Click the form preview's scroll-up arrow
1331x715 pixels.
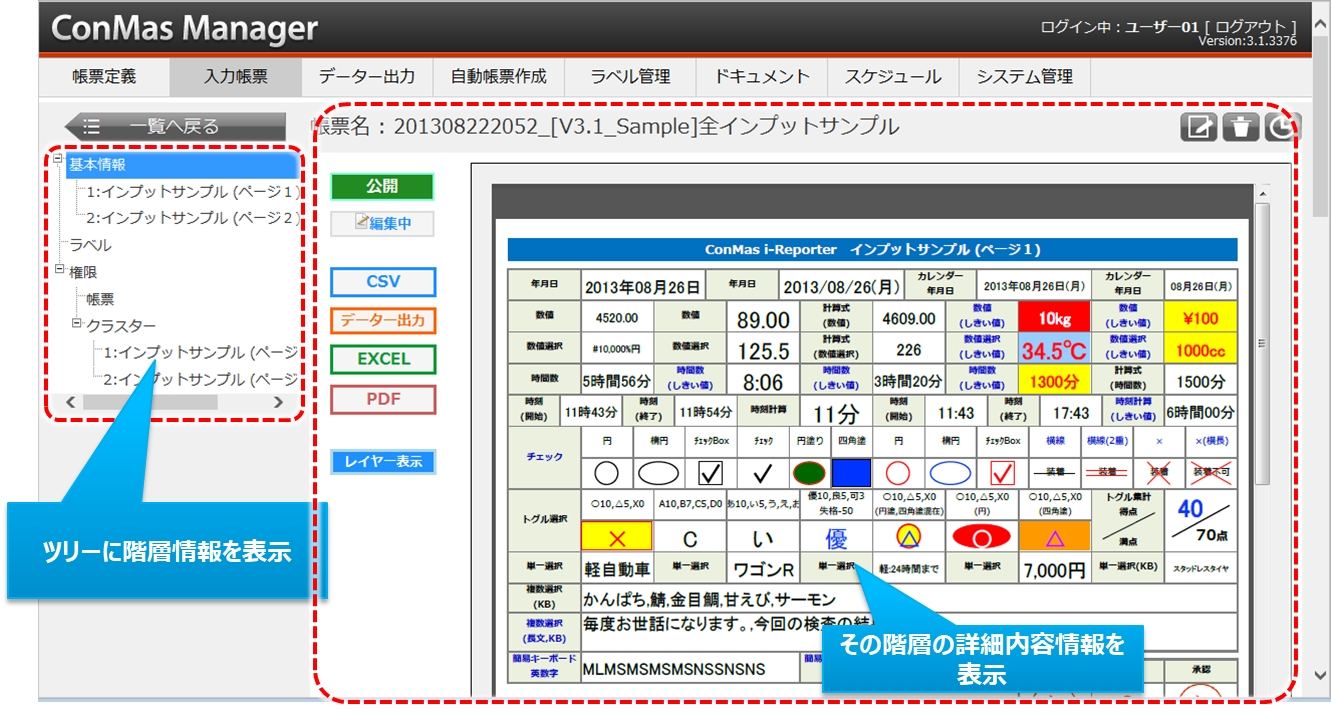1261,194
